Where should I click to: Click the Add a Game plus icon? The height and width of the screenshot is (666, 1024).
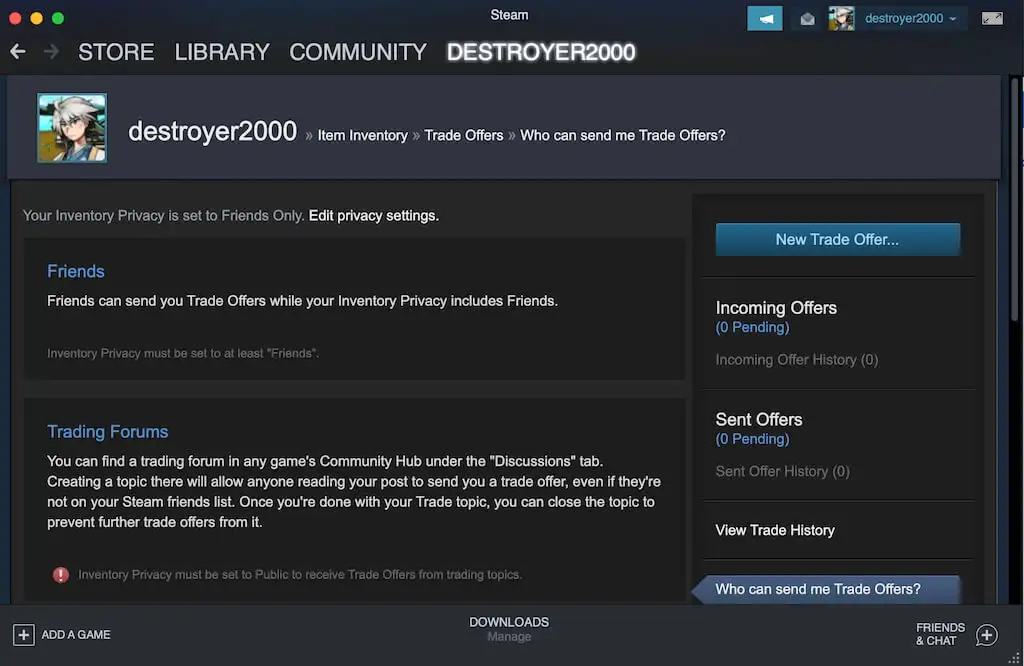[24, 635]
